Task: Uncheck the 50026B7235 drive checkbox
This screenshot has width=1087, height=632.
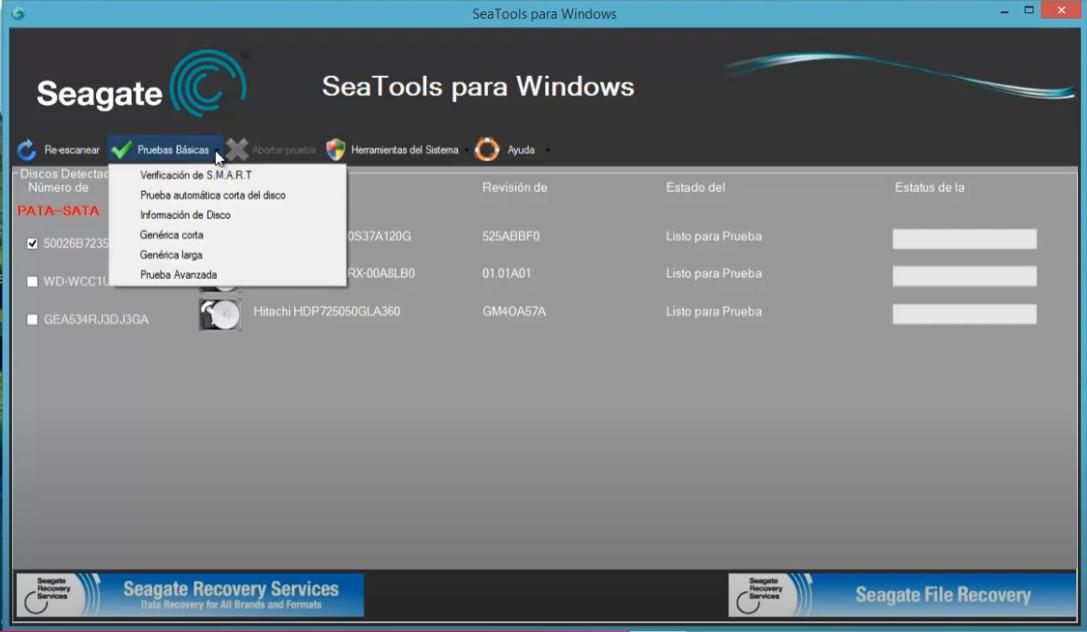Action: point(32,243)
